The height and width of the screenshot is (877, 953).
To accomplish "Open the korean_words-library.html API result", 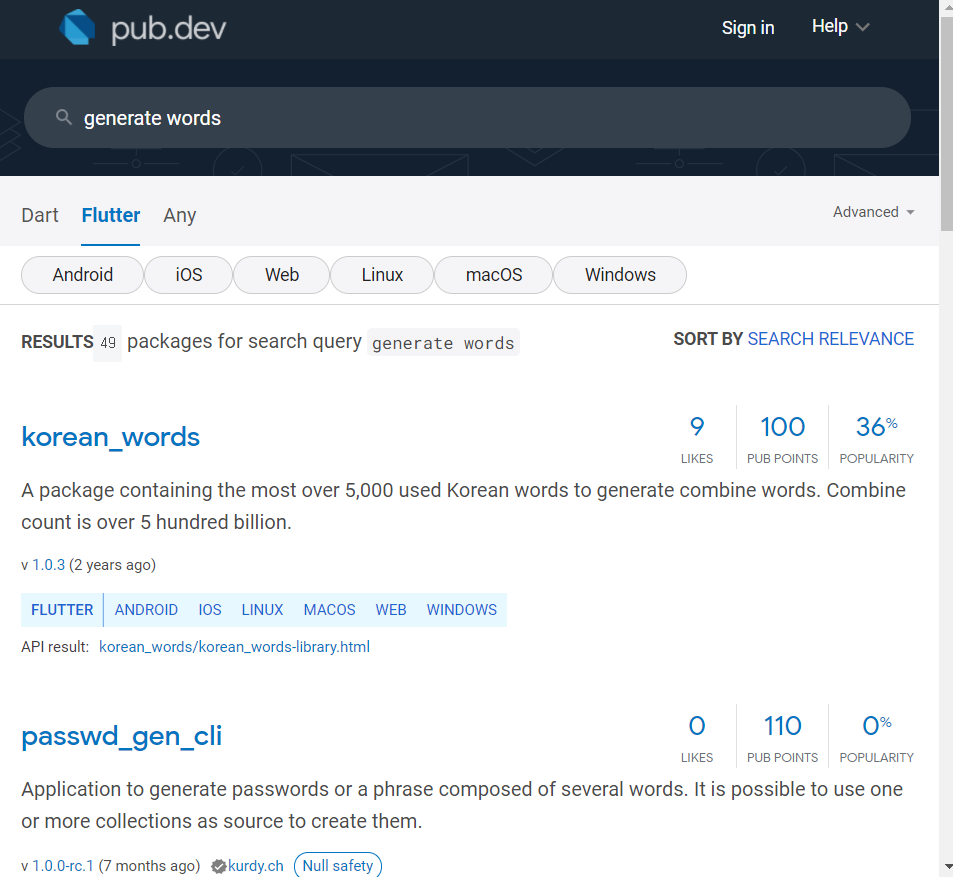I will pyautogui.click(x=234, y=647).
